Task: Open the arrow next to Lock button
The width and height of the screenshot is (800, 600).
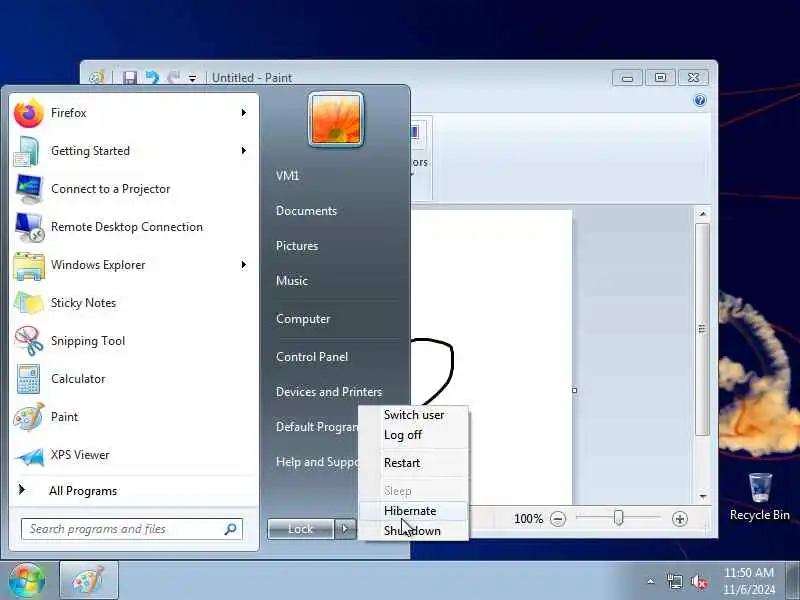Action: [345, 529]
